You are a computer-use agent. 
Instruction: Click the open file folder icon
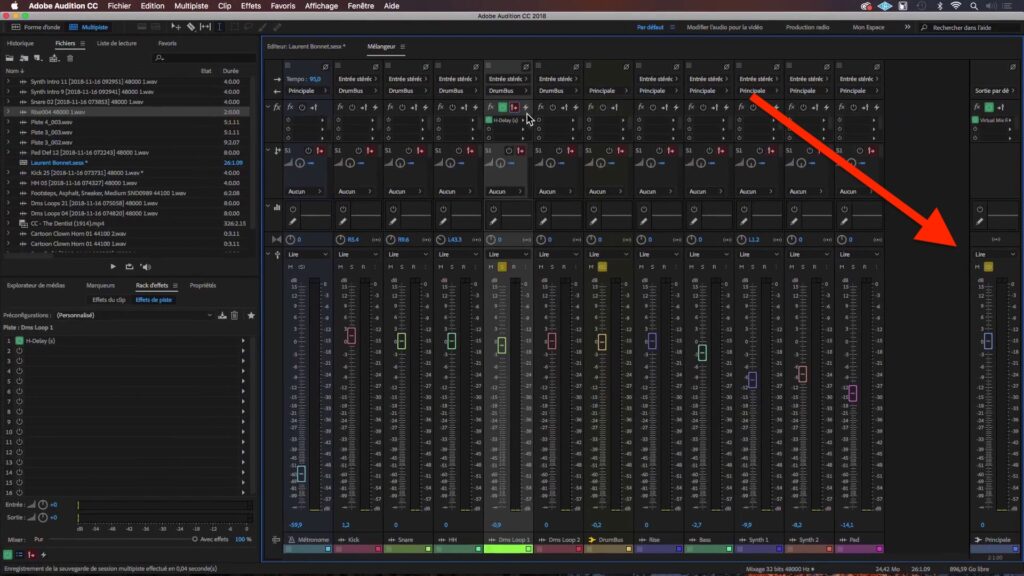(11, 58)
